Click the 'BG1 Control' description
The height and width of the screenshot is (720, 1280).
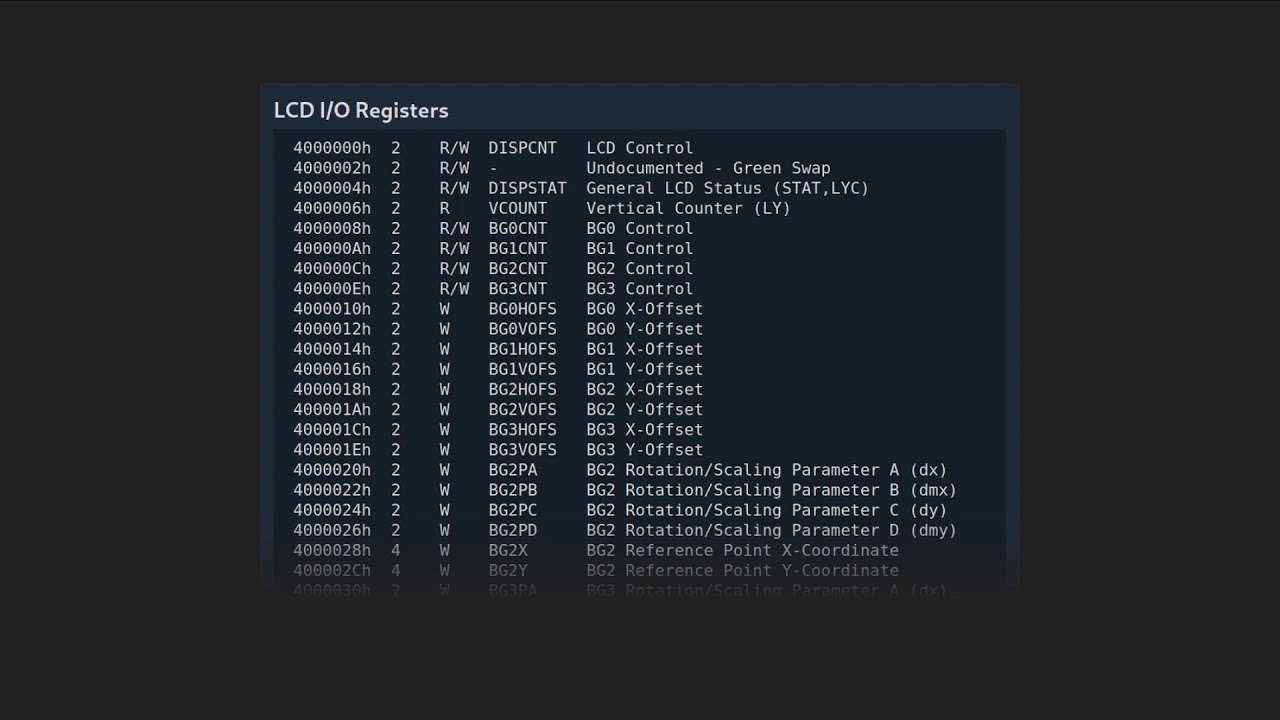pos(640,248)
